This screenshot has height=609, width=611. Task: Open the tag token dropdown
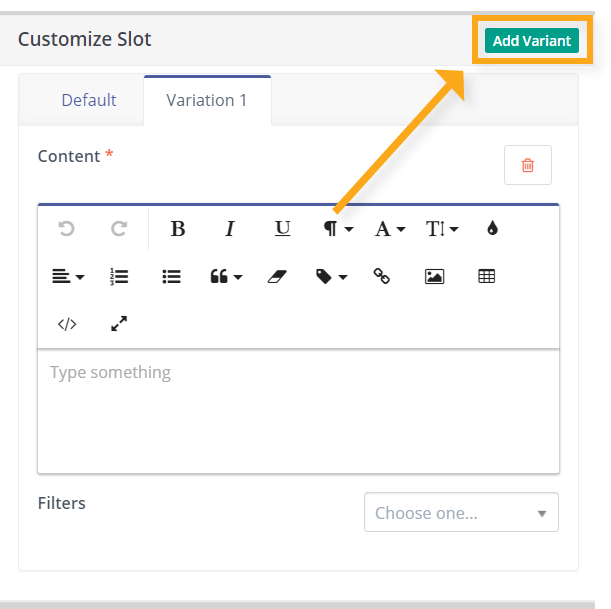click(331, 277)
